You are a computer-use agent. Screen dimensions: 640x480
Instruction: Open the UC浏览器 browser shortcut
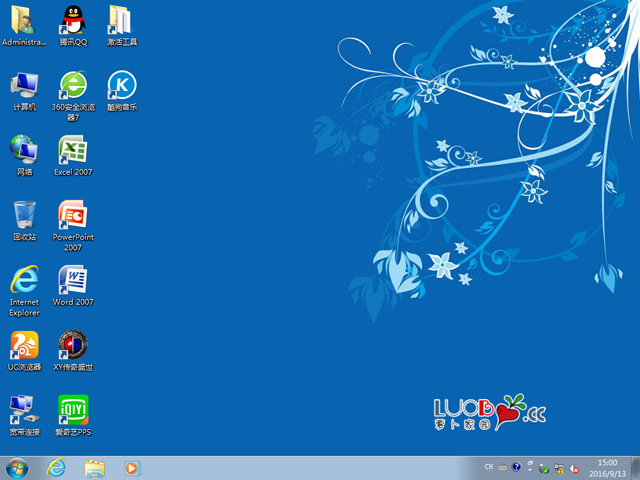(24, 351)
